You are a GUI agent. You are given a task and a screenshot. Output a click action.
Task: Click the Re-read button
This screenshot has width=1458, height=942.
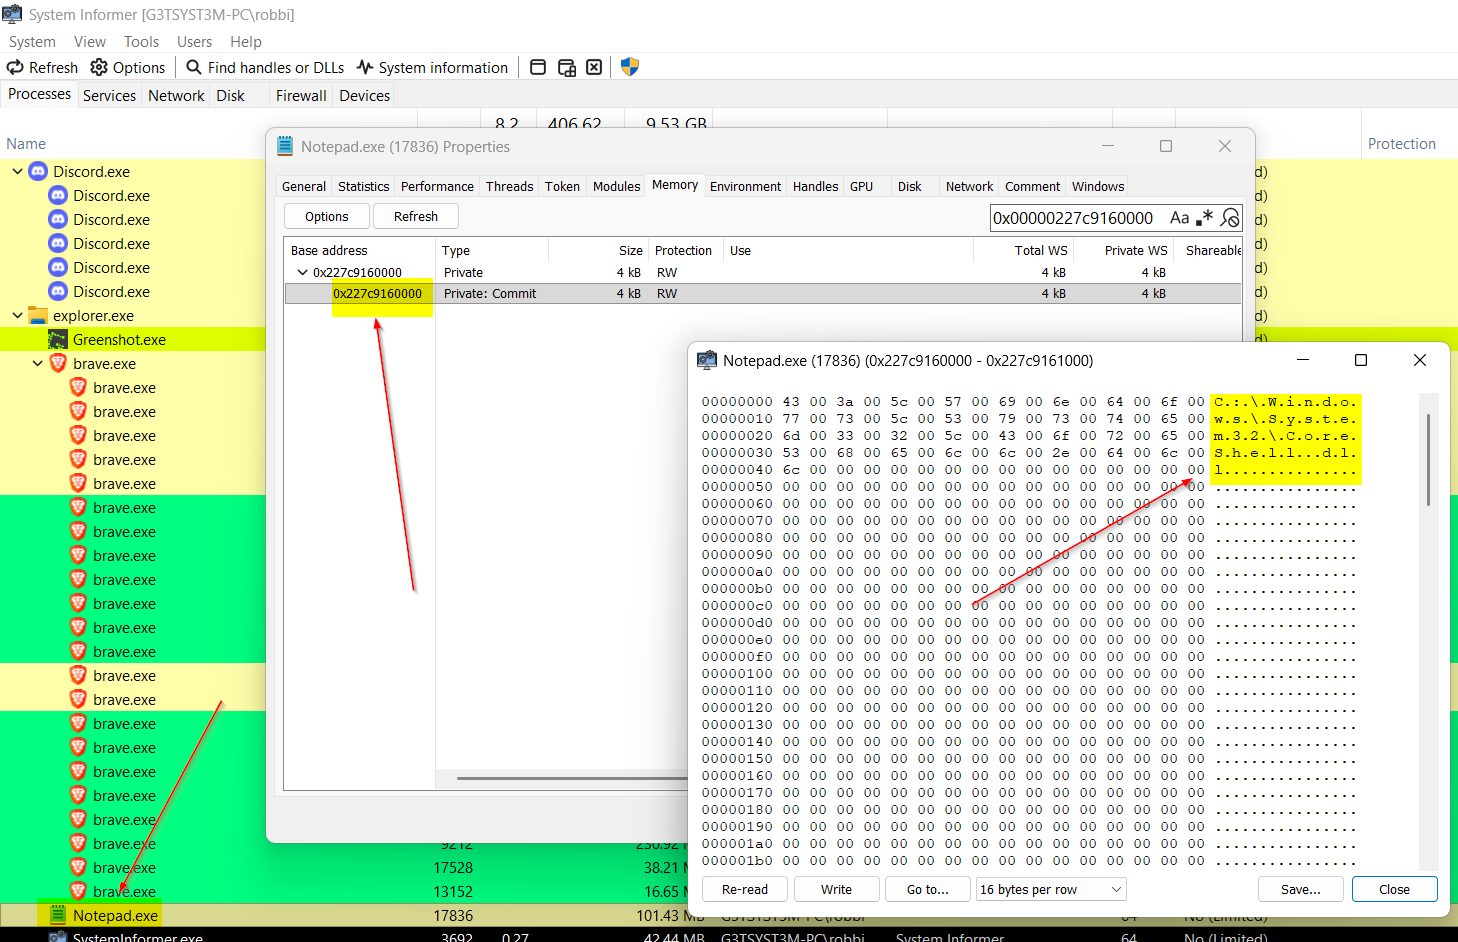click(x=745, y=889)
